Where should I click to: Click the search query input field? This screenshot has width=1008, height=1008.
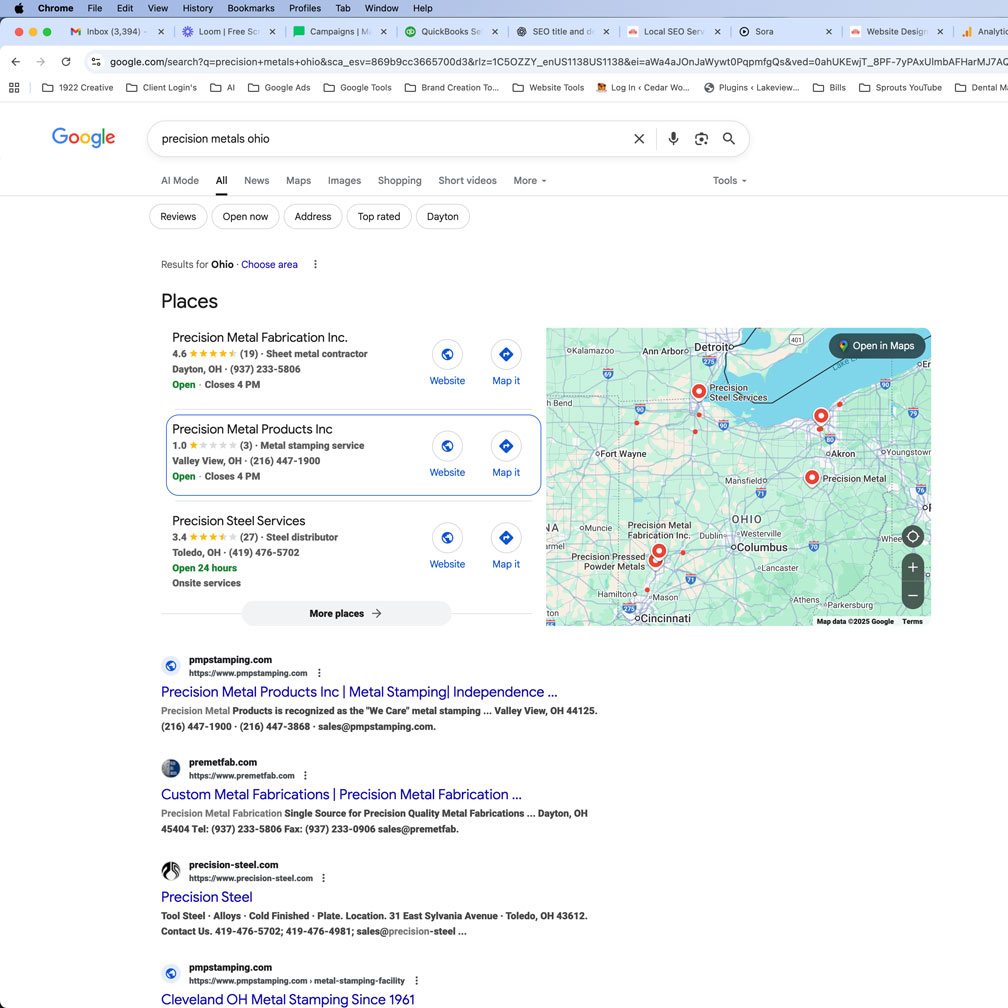[x=392, y=139]
